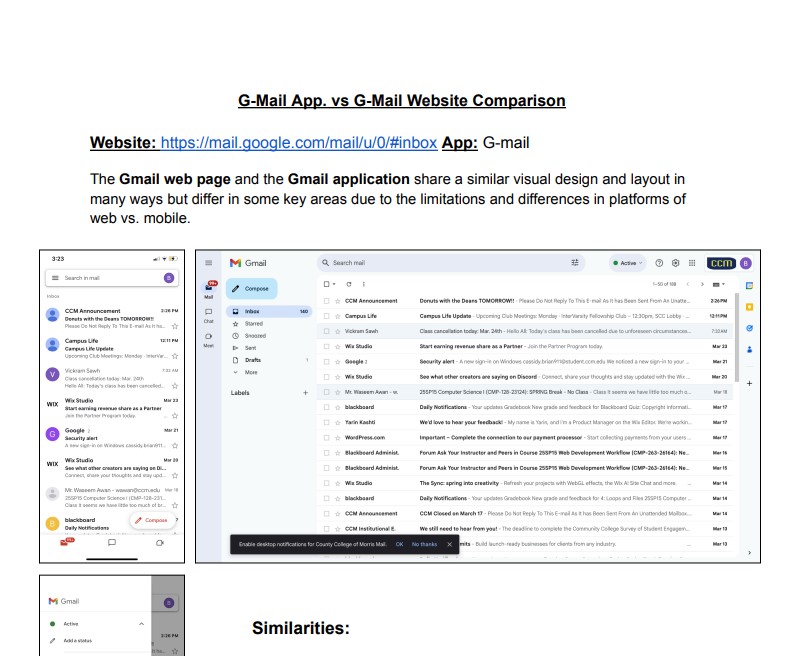Dismiss the desktop notifications banner with the X
This screenshot has height=656, width=801.
point(450,545)
